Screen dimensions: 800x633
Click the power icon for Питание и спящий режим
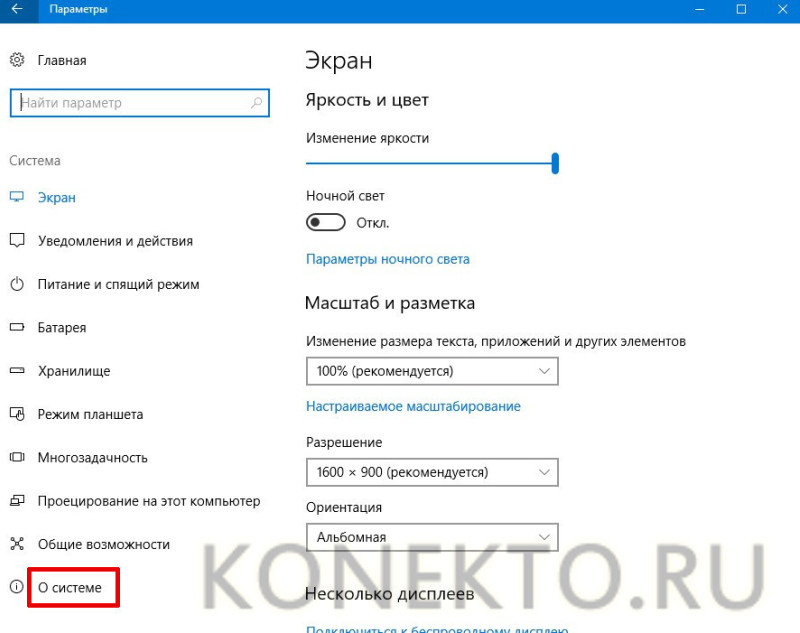17,284
